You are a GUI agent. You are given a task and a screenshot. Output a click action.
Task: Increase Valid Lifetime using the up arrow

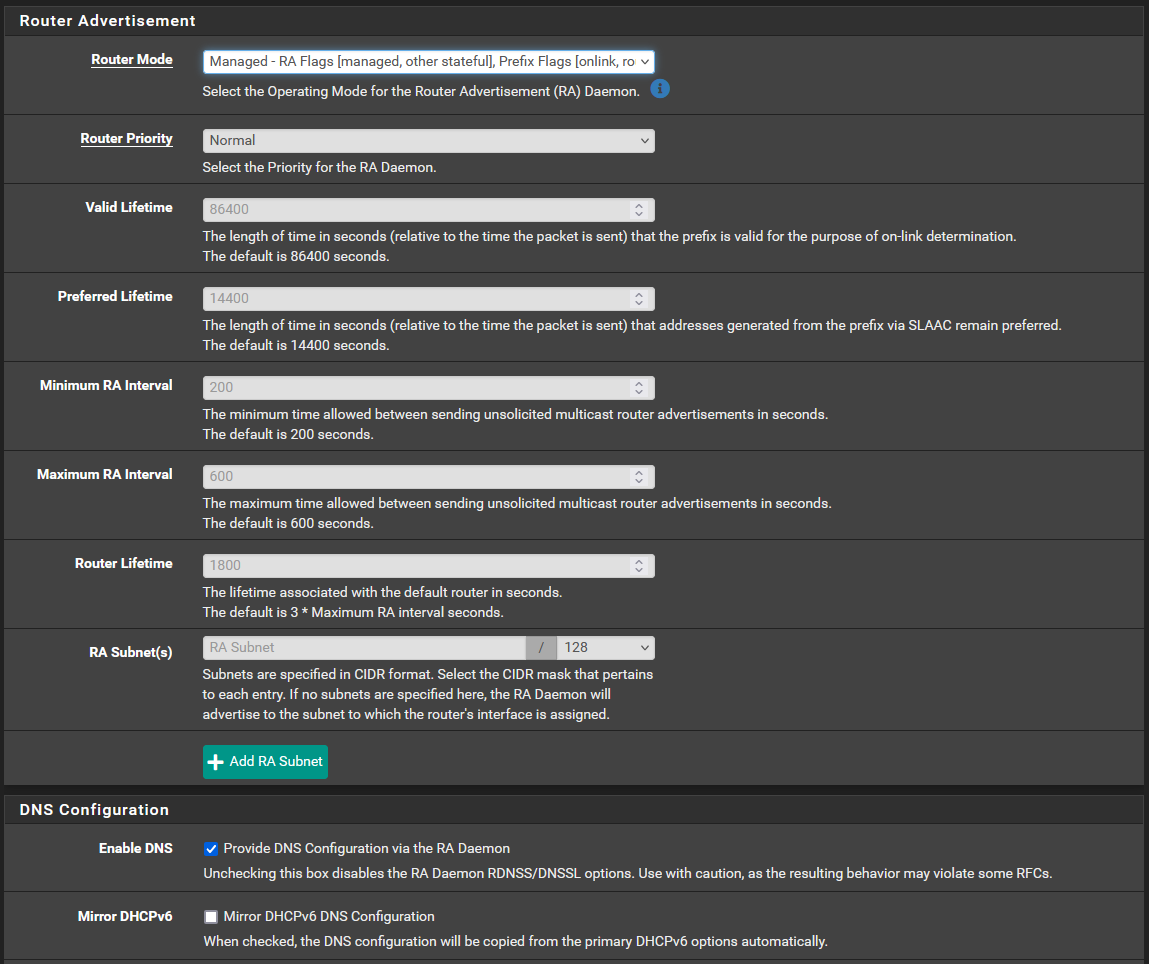tap(639, 206)
